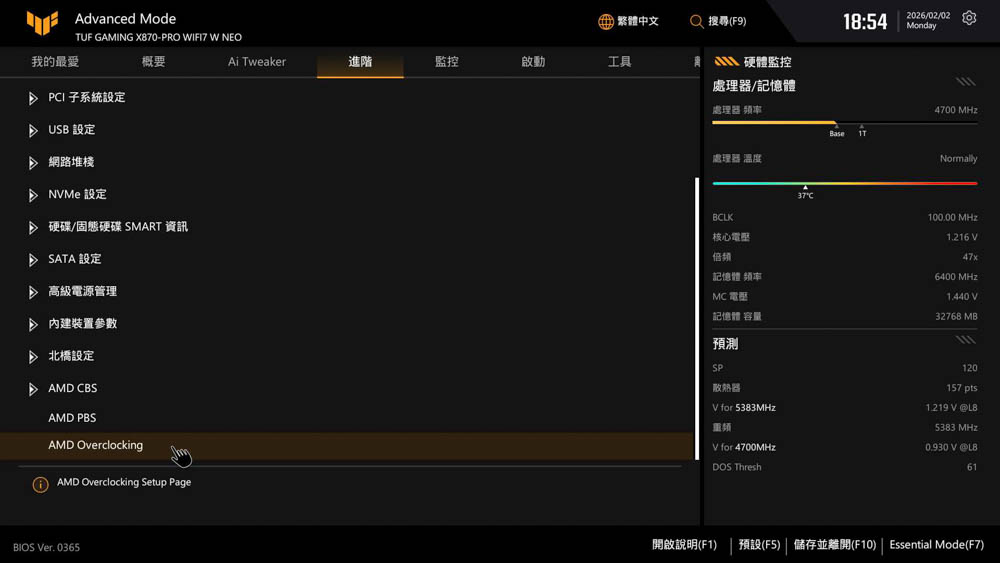Click Essential Mode(F7) button
The image size is (1000, 563).
[x=936, y=545]
